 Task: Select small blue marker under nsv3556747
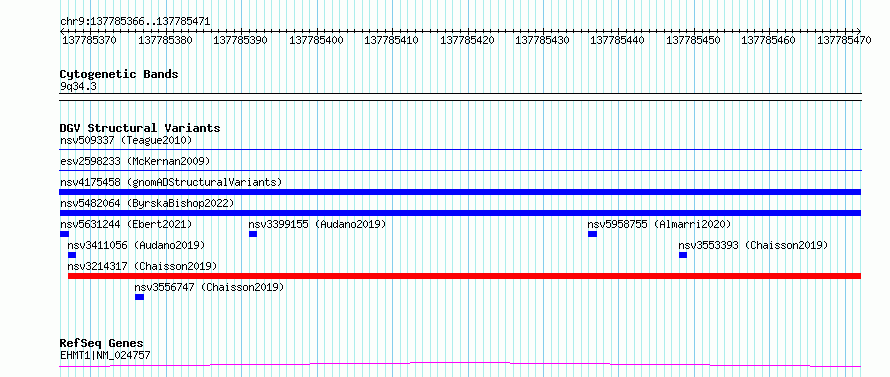[x=139, y=297]
